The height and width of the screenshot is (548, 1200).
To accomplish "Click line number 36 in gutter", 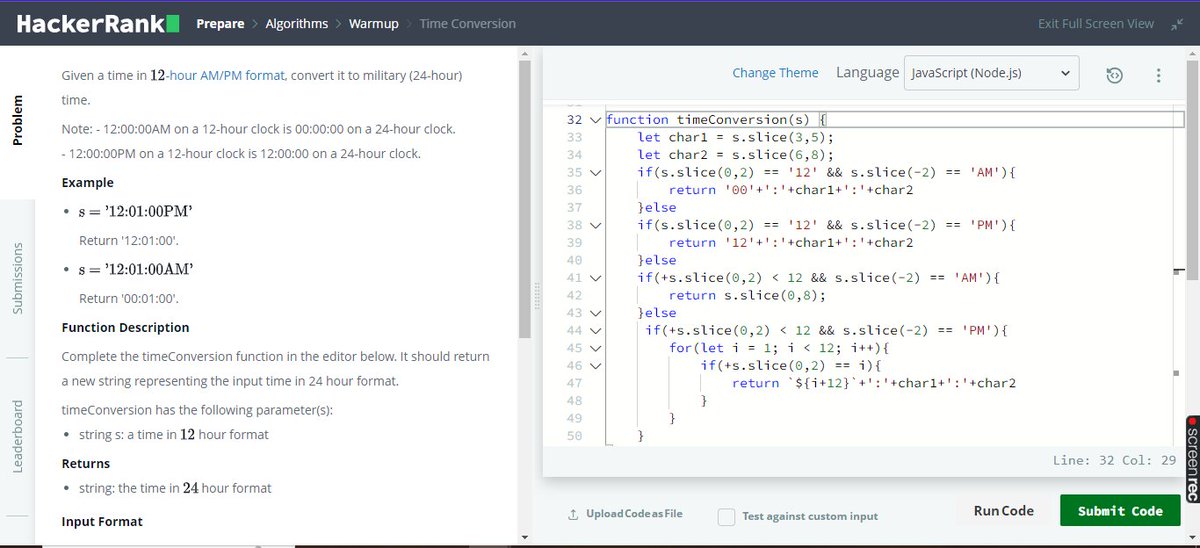I will pyautogui.click(x=573, y=190).
